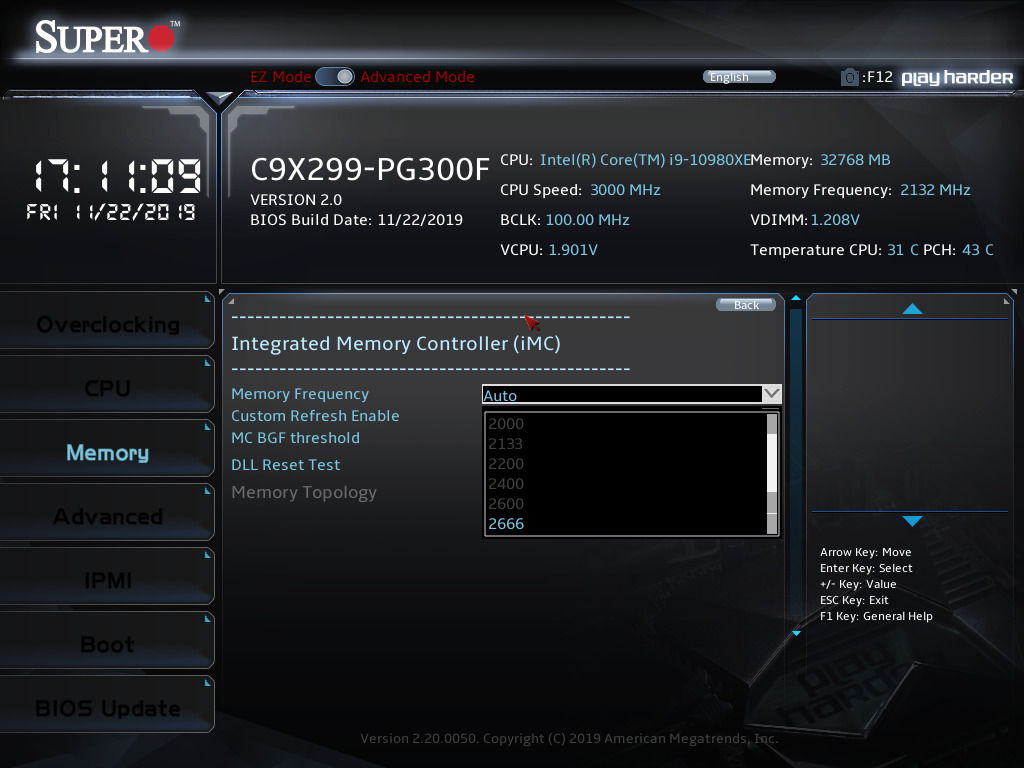Click the date FRI 11/22/2019
Screen dimensions: 1024x768
click(111, 212)
